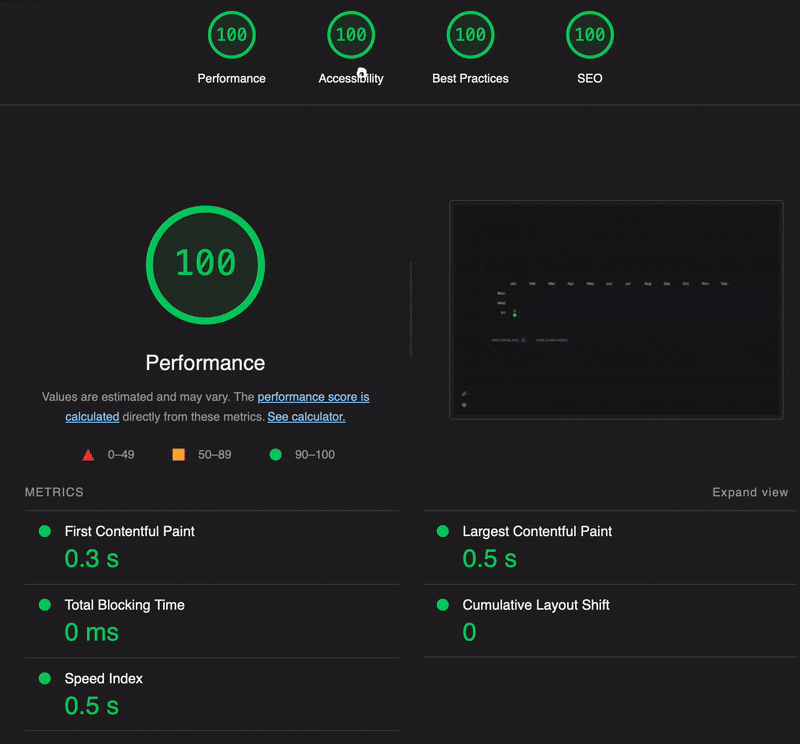
Task: Jump to the Best Practices score gauge
Action: pos(470,35)
